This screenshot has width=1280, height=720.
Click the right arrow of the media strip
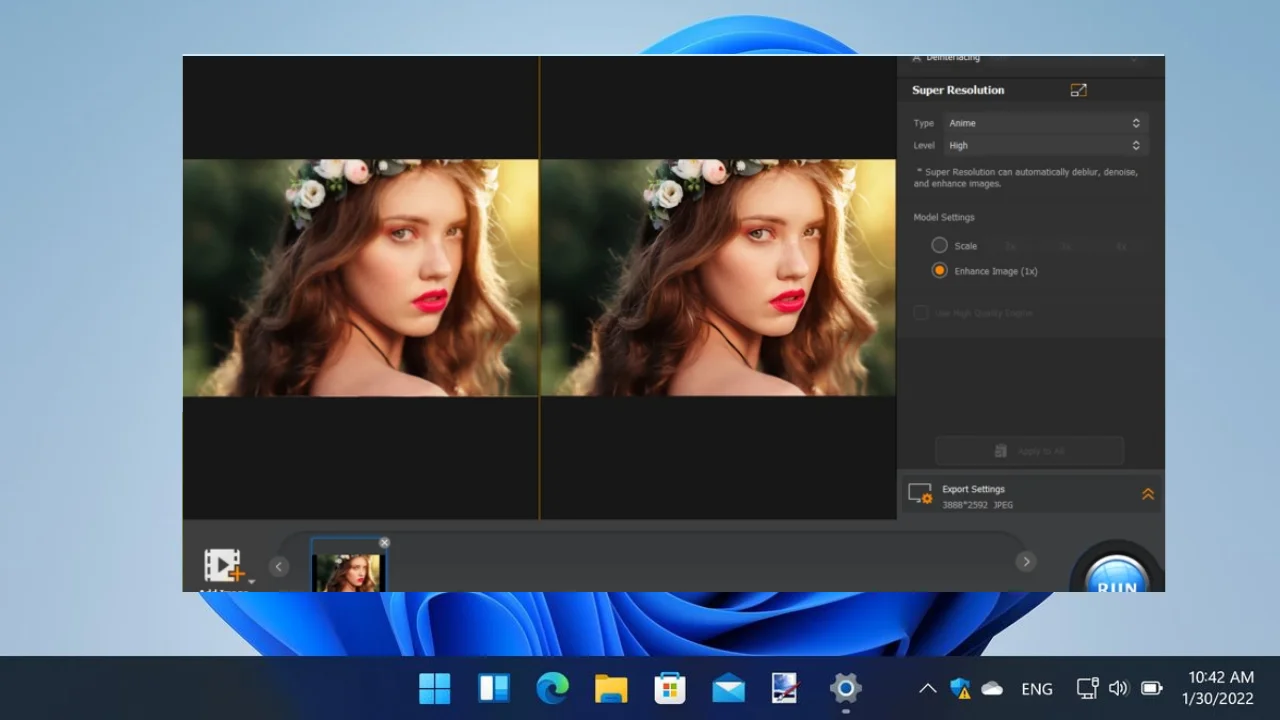(1026, 562)
